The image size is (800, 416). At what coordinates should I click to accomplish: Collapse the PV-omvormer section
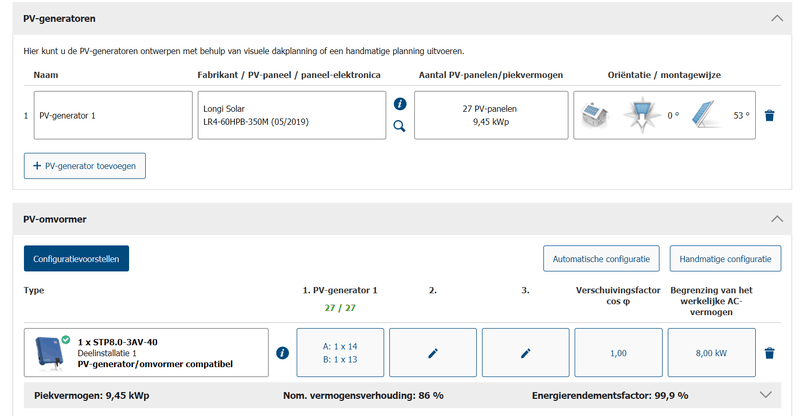click(777, 219)
